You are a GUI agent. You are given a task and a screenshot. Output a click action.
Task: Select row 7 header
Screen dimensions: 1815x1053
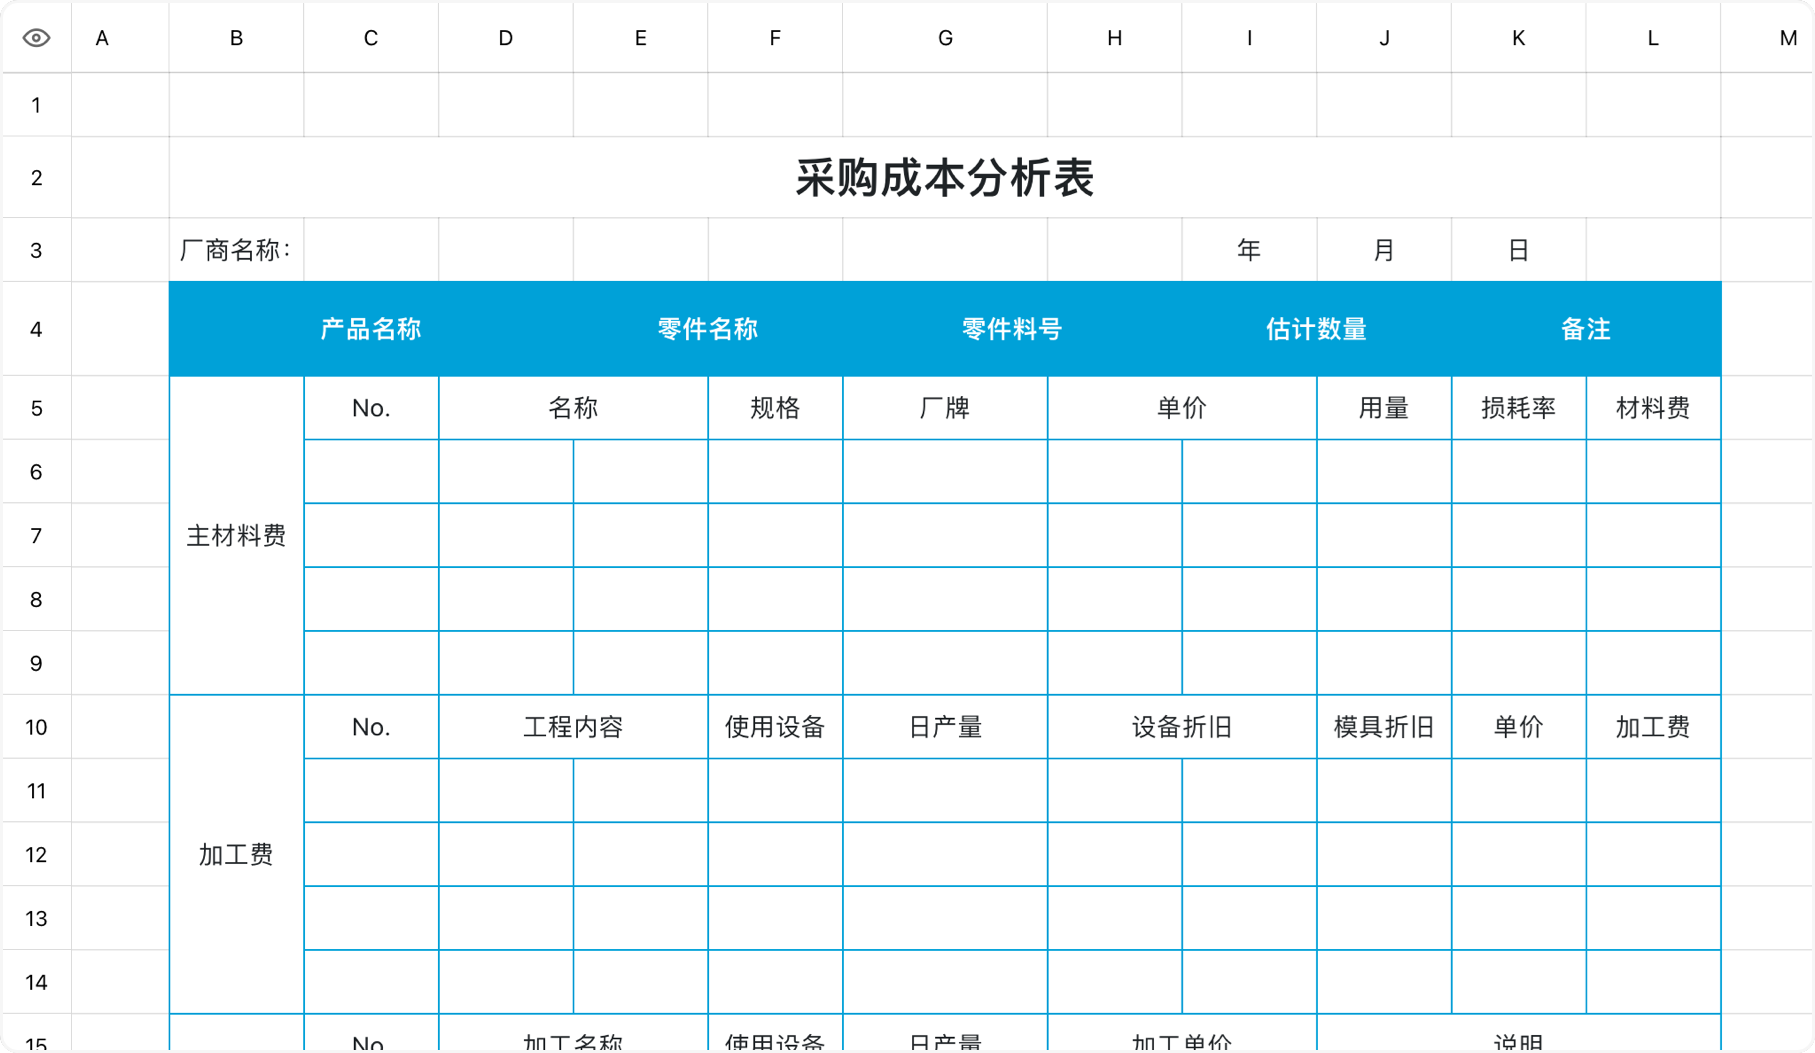[x=36, y=536]
